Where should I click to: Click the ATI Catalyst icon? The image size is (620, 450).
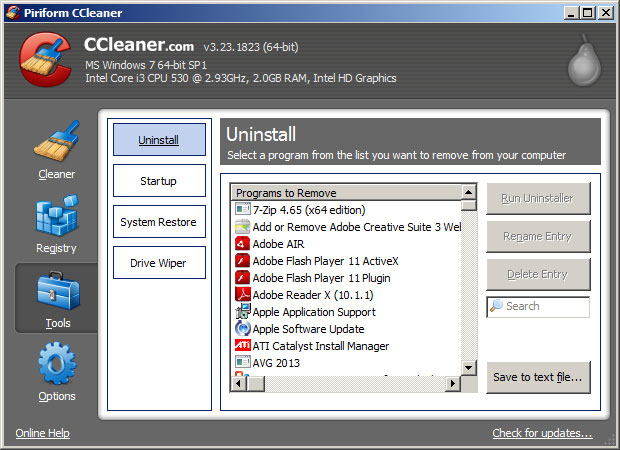pos(242,345)
